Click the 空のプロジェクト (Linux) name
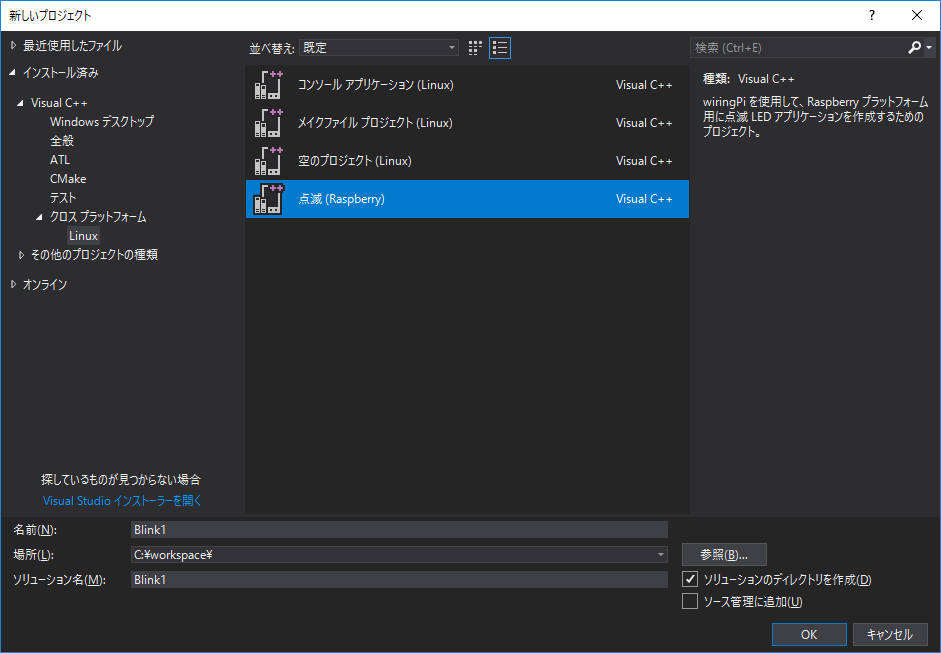The image size is (941, 653). (355, 161)
